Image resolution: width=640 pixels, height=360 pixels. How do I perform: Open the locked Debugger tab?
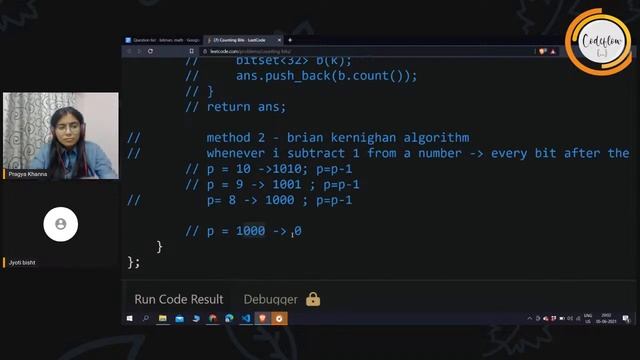click(271, 299)
